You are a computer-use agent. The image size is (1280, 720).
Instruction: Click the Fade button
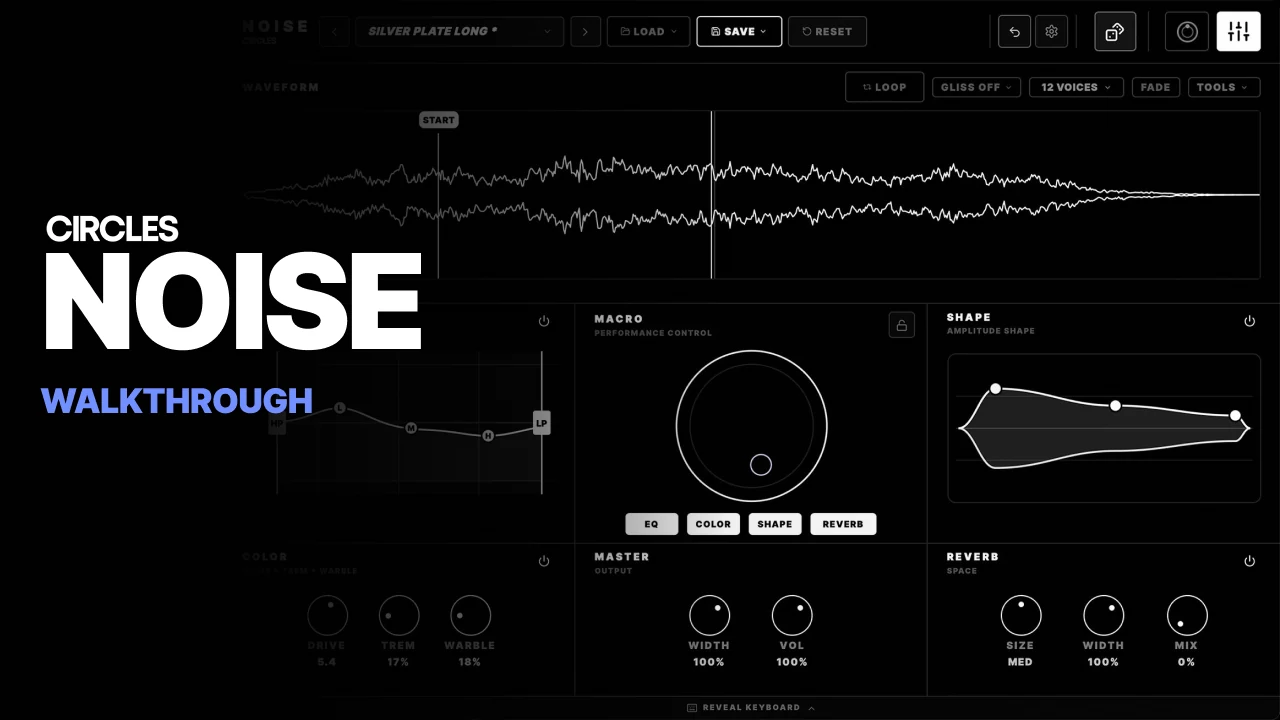click(1155, 87)
